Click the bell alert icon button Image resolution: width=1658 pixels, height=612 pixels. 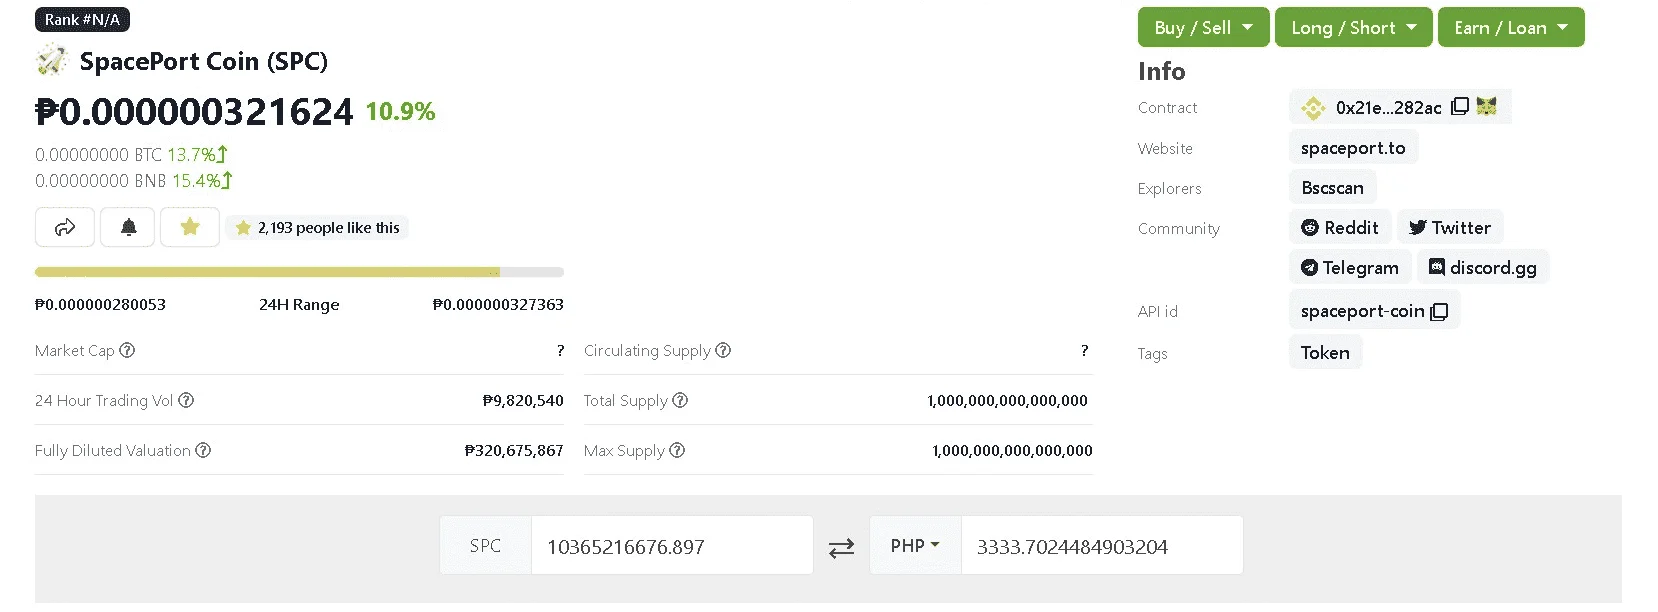pos(128,227)
